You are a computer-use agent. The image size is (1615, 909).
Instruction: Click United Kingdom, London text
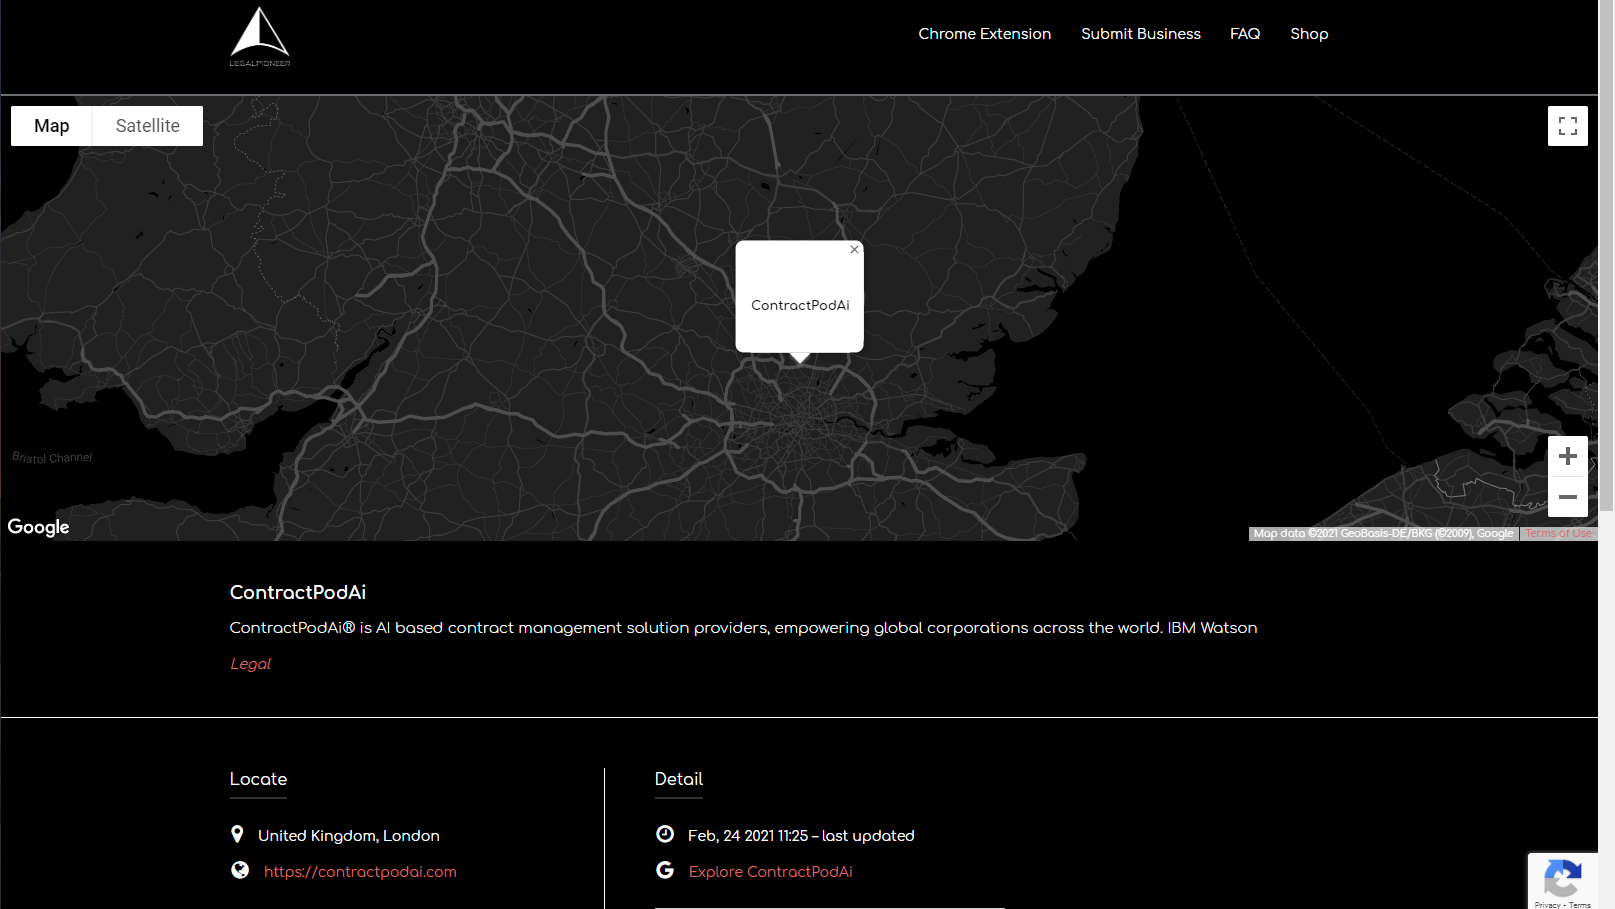349,836
